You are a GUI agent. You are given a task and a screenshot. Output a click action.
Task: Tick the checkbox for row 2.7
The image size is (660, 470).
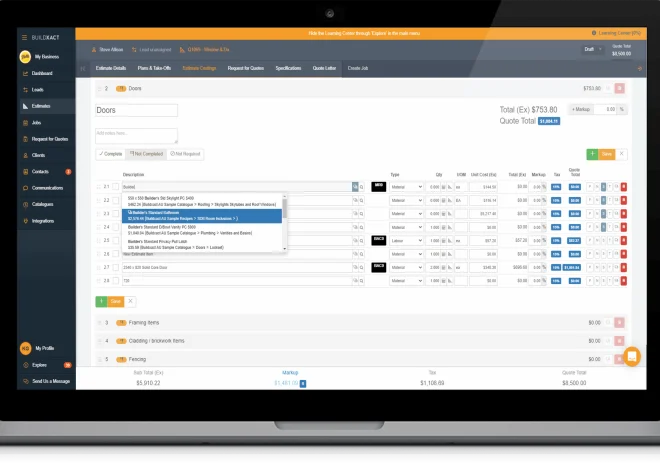point(115,267)
